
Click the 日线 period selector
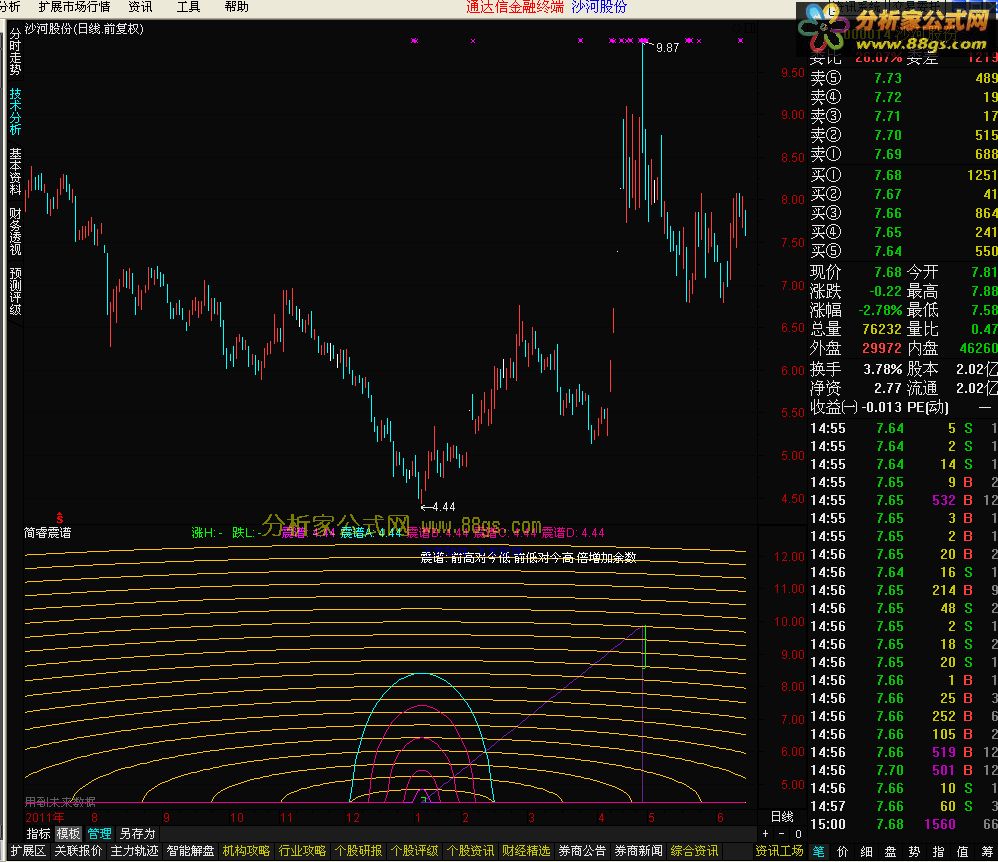click(x=782, y=817)
